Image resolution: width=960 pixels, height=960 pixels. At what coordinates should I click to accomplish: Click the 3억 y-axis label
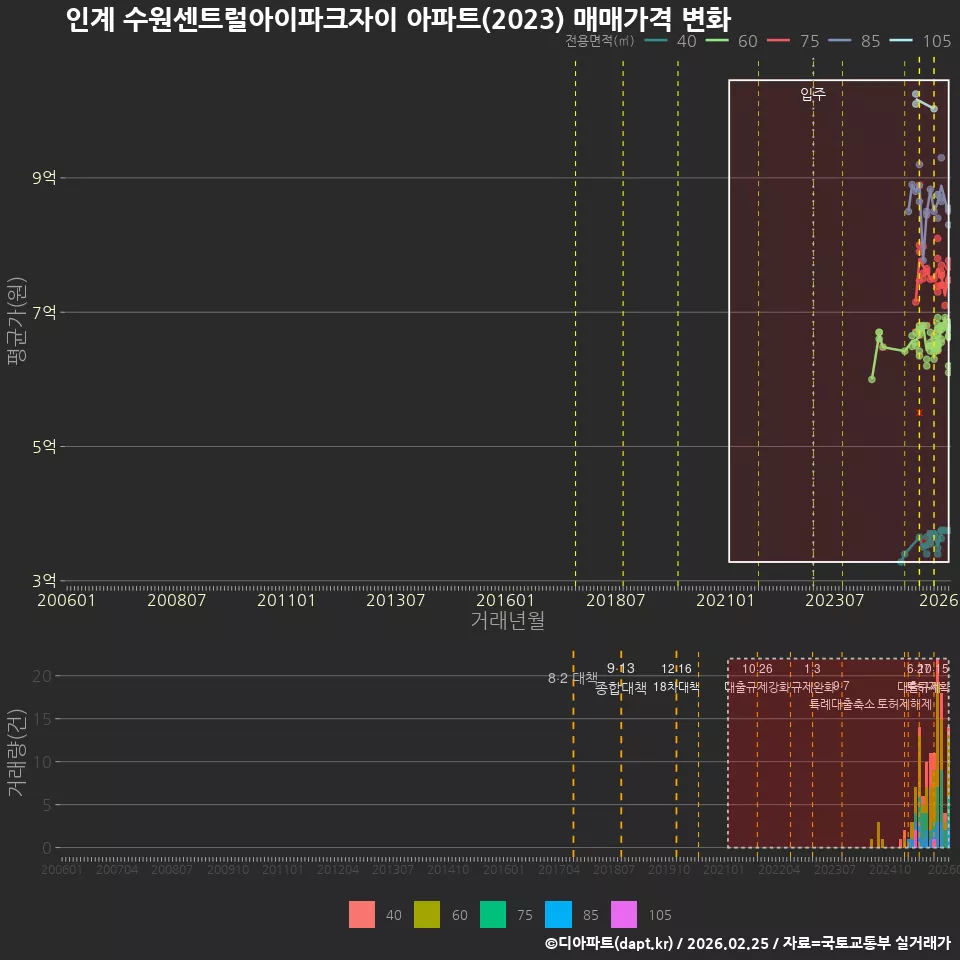tap(44, 580)
